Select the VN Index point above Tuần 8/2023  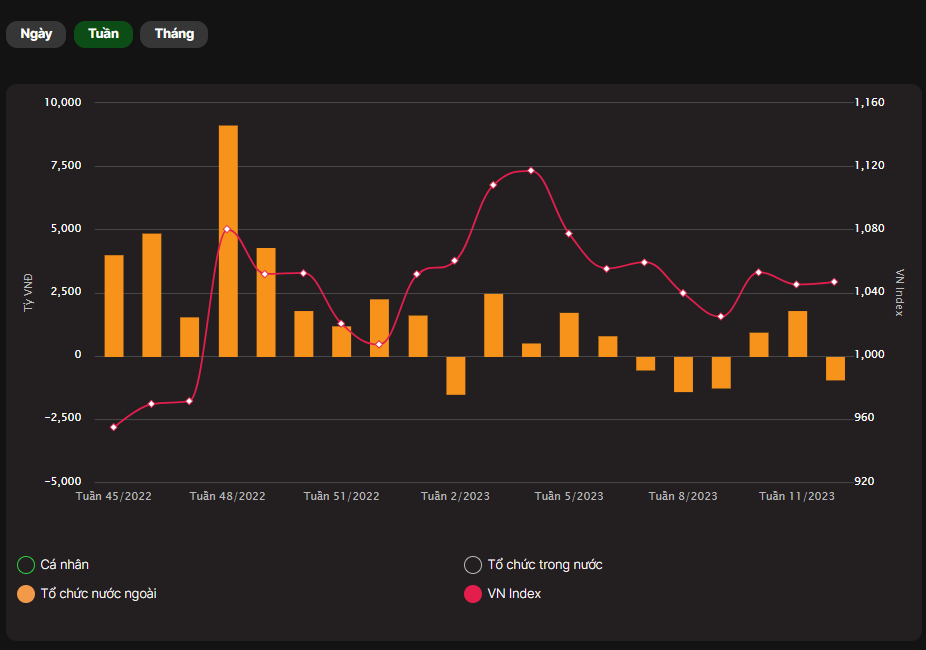[x=683, y=293]
